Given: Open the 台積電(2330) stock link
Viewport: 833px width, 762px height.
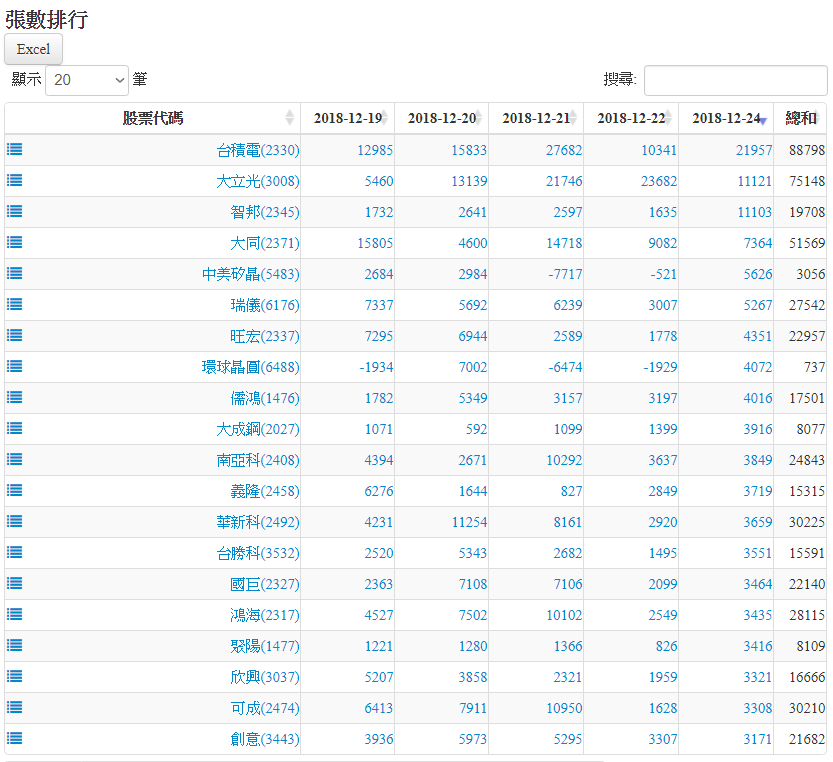Looking at the screenshot, I should 258,150.
